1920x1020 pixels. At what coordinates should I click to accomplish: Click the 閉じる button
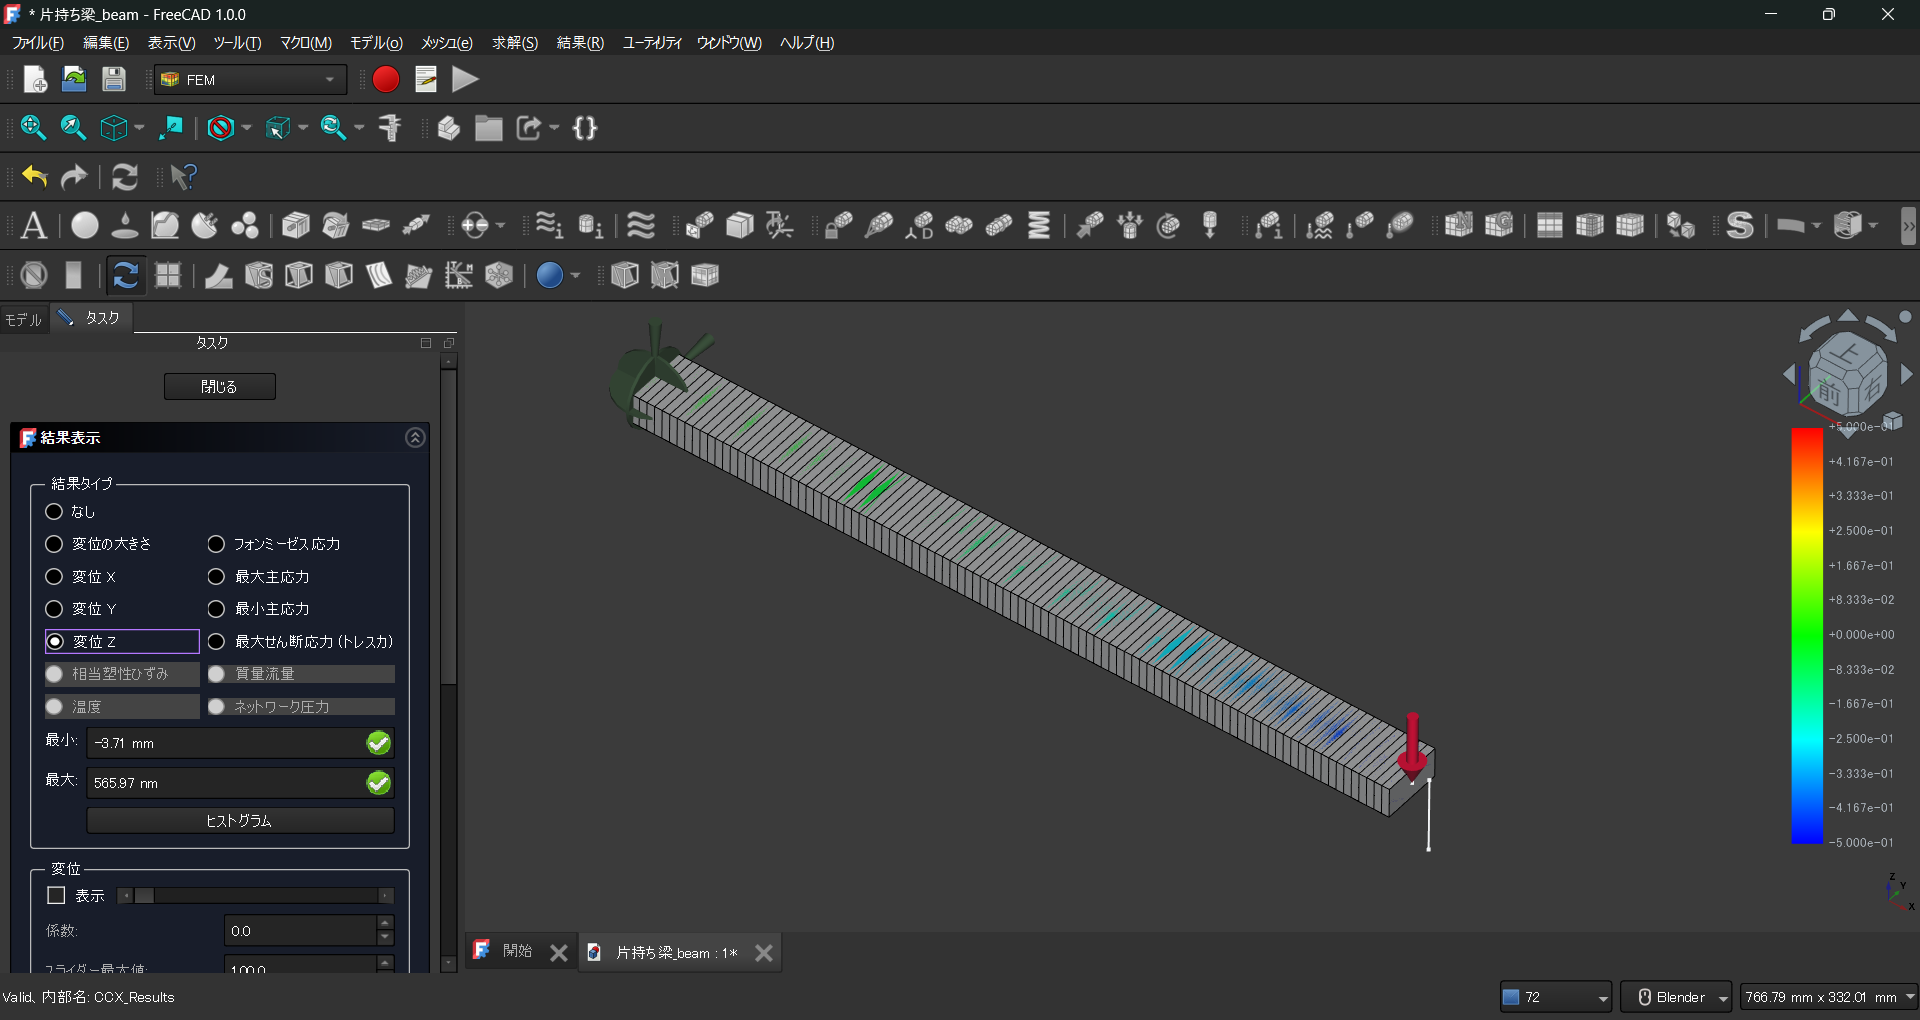pos(219,387)
